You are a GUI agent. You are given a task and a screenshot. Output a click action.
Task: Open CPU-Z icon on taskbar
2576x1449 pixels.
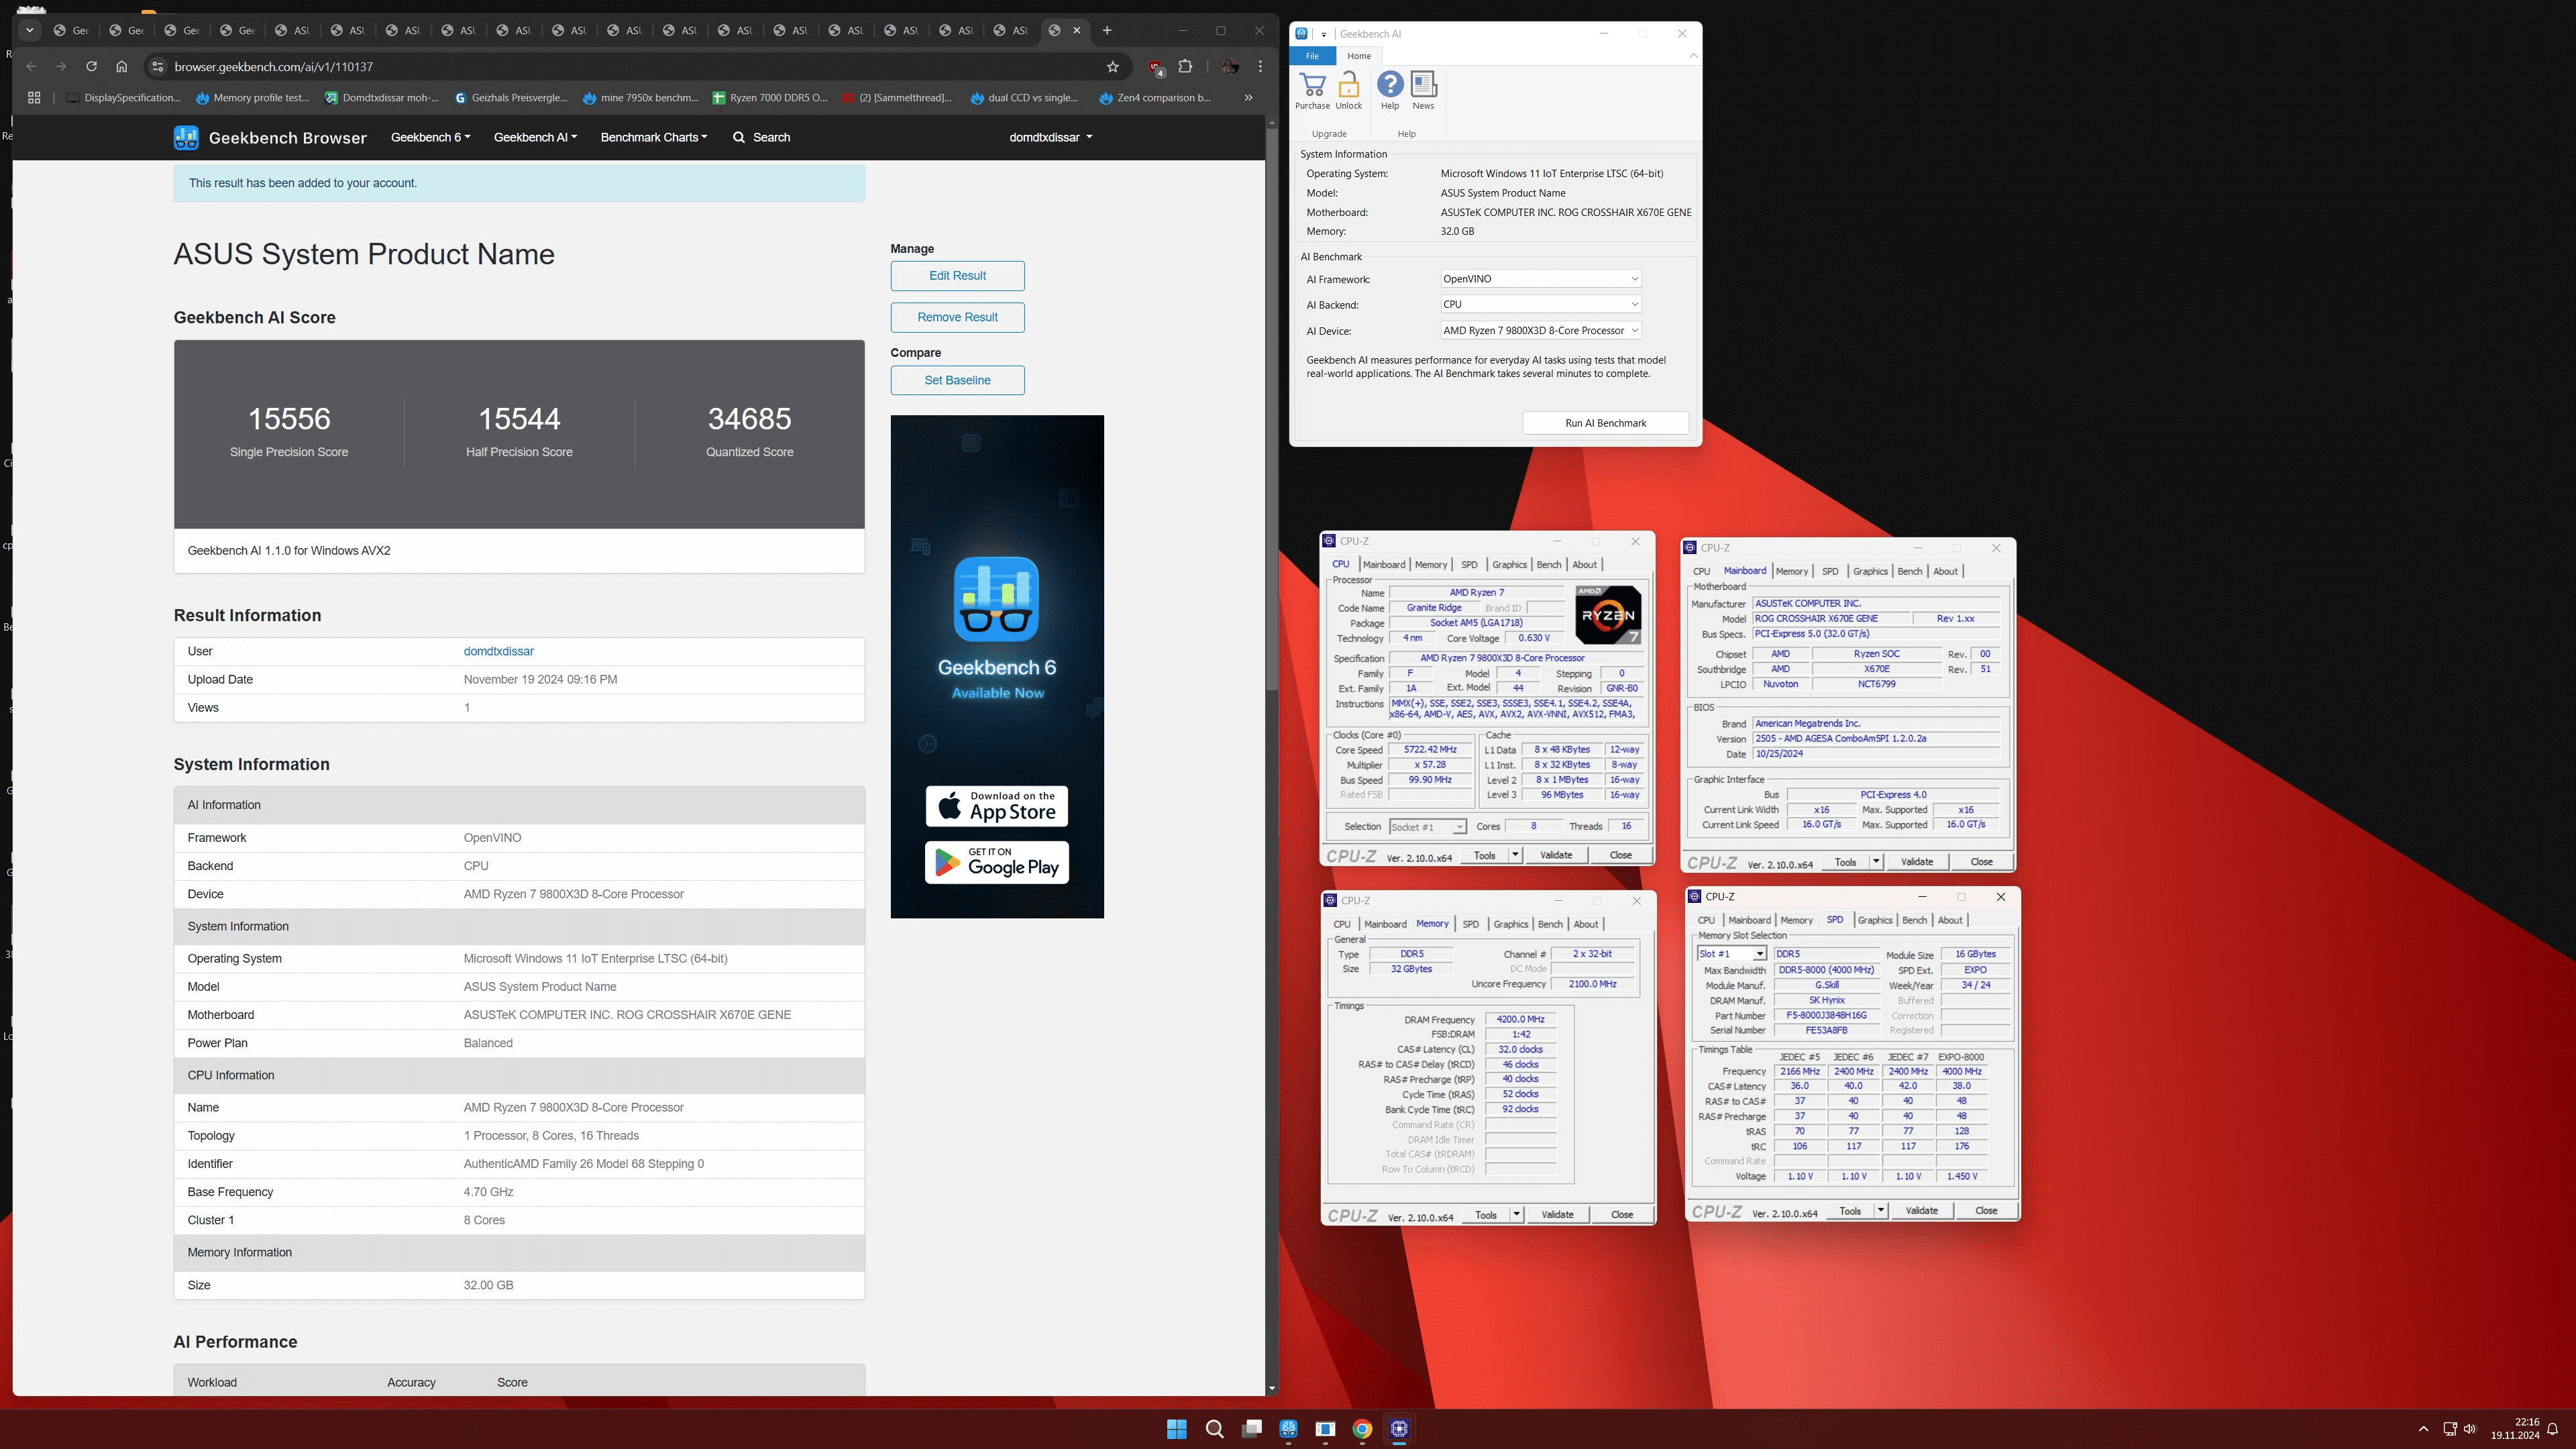(x=1399, y=1429)
